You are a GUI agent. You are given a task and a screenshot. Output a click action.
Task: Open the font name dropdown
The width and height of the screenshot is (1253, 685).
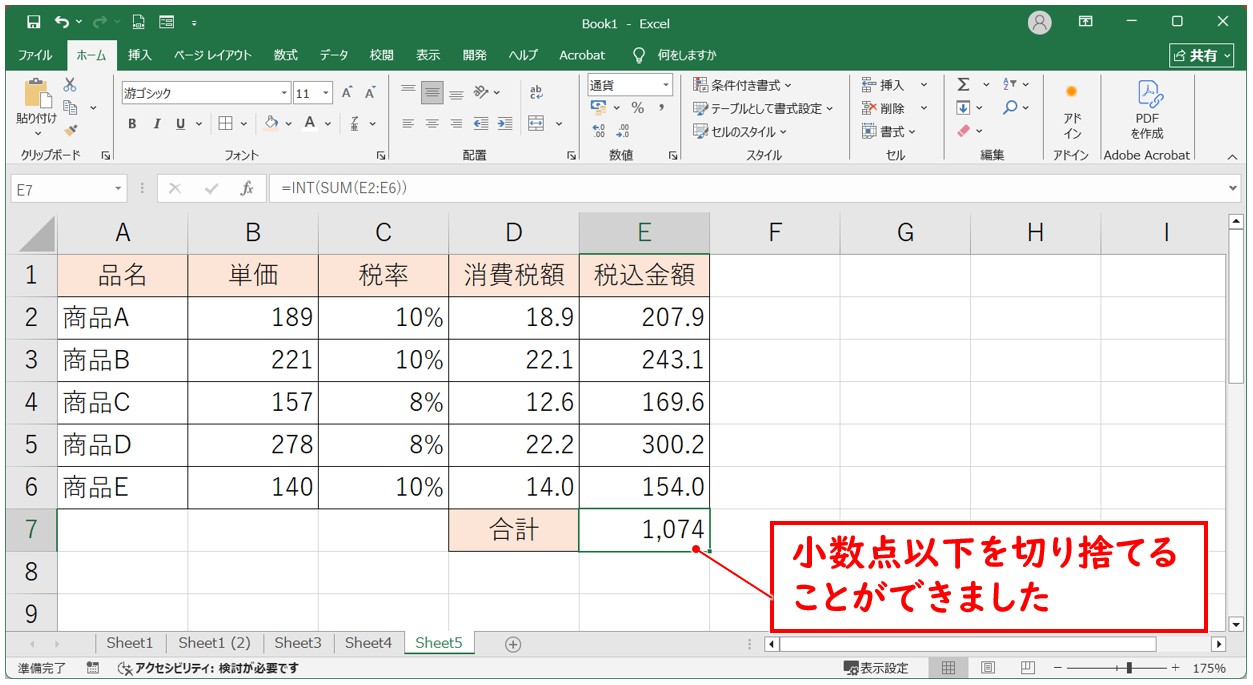[x=284, y=93]
